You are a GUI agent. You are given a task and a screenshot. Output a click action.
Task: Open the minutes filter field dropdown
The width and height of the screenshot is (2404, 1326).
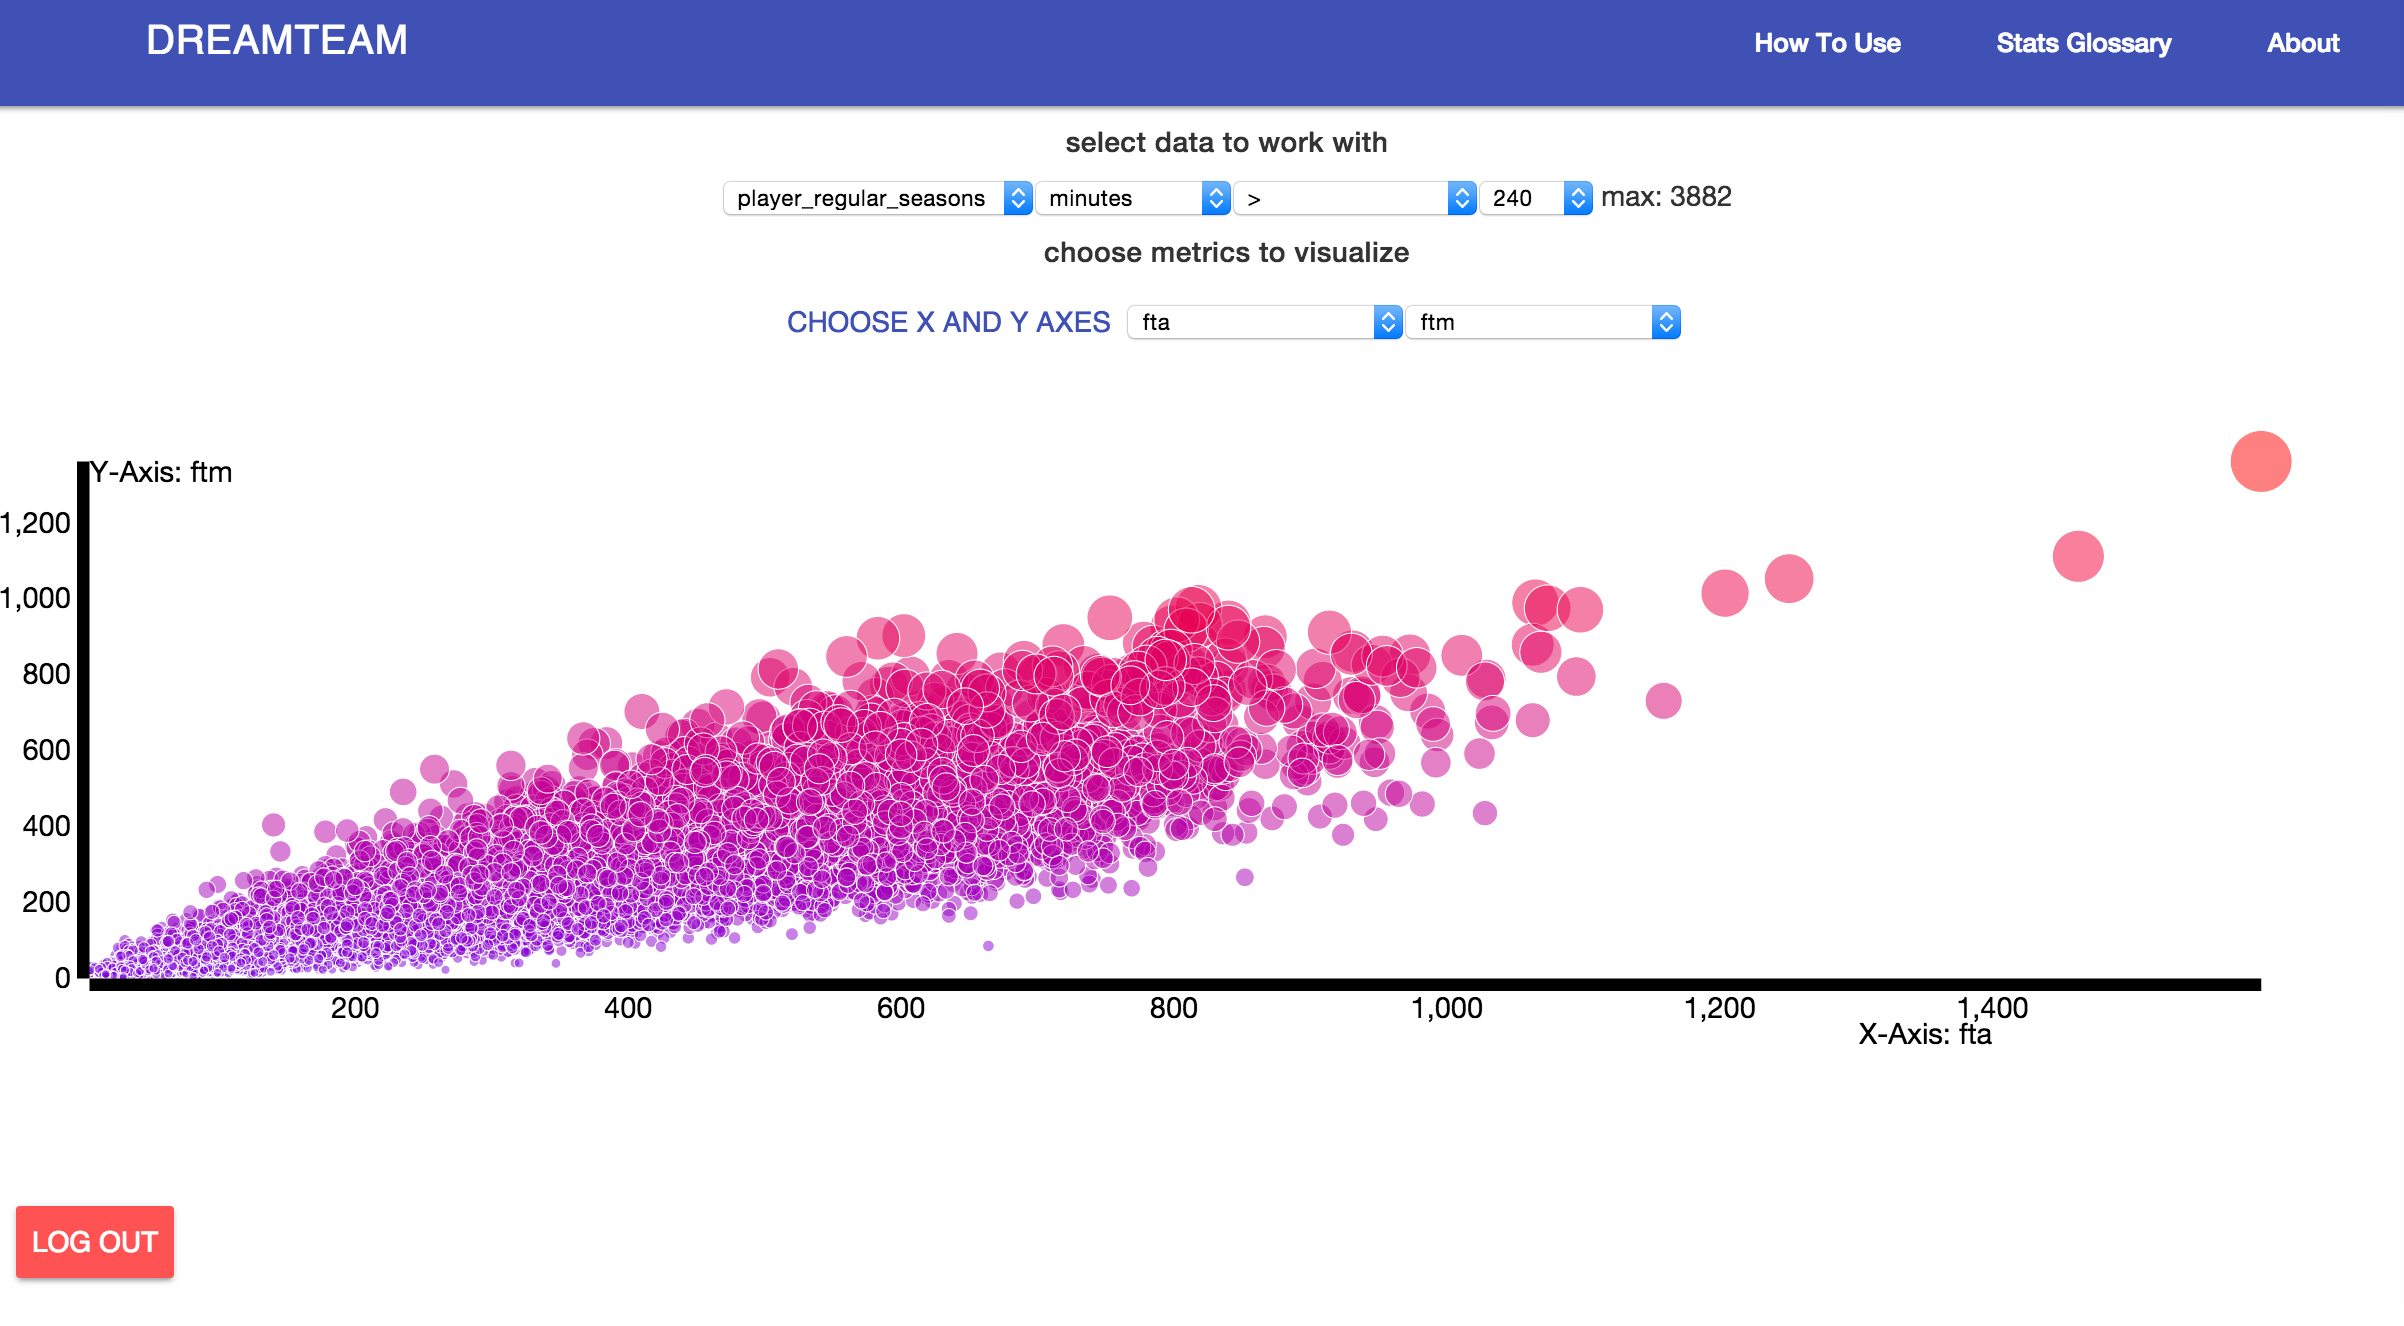pyautogui.click(x=1120, y=198)
